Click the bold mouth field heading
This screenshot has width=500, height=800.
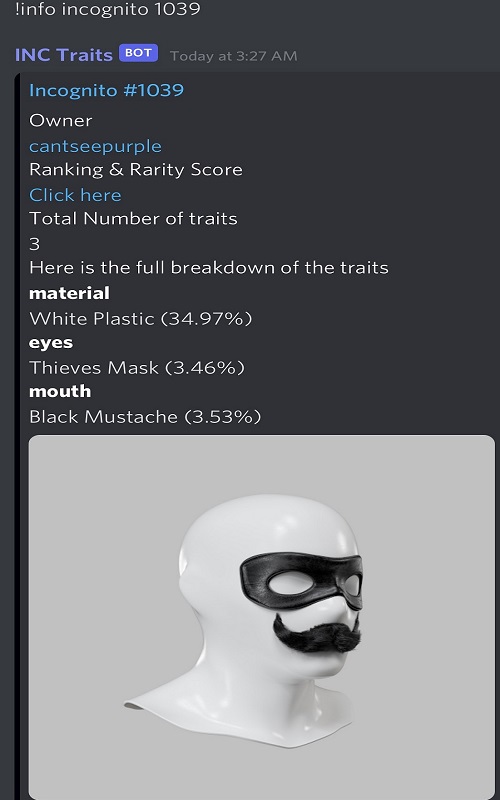click(60, 391)
